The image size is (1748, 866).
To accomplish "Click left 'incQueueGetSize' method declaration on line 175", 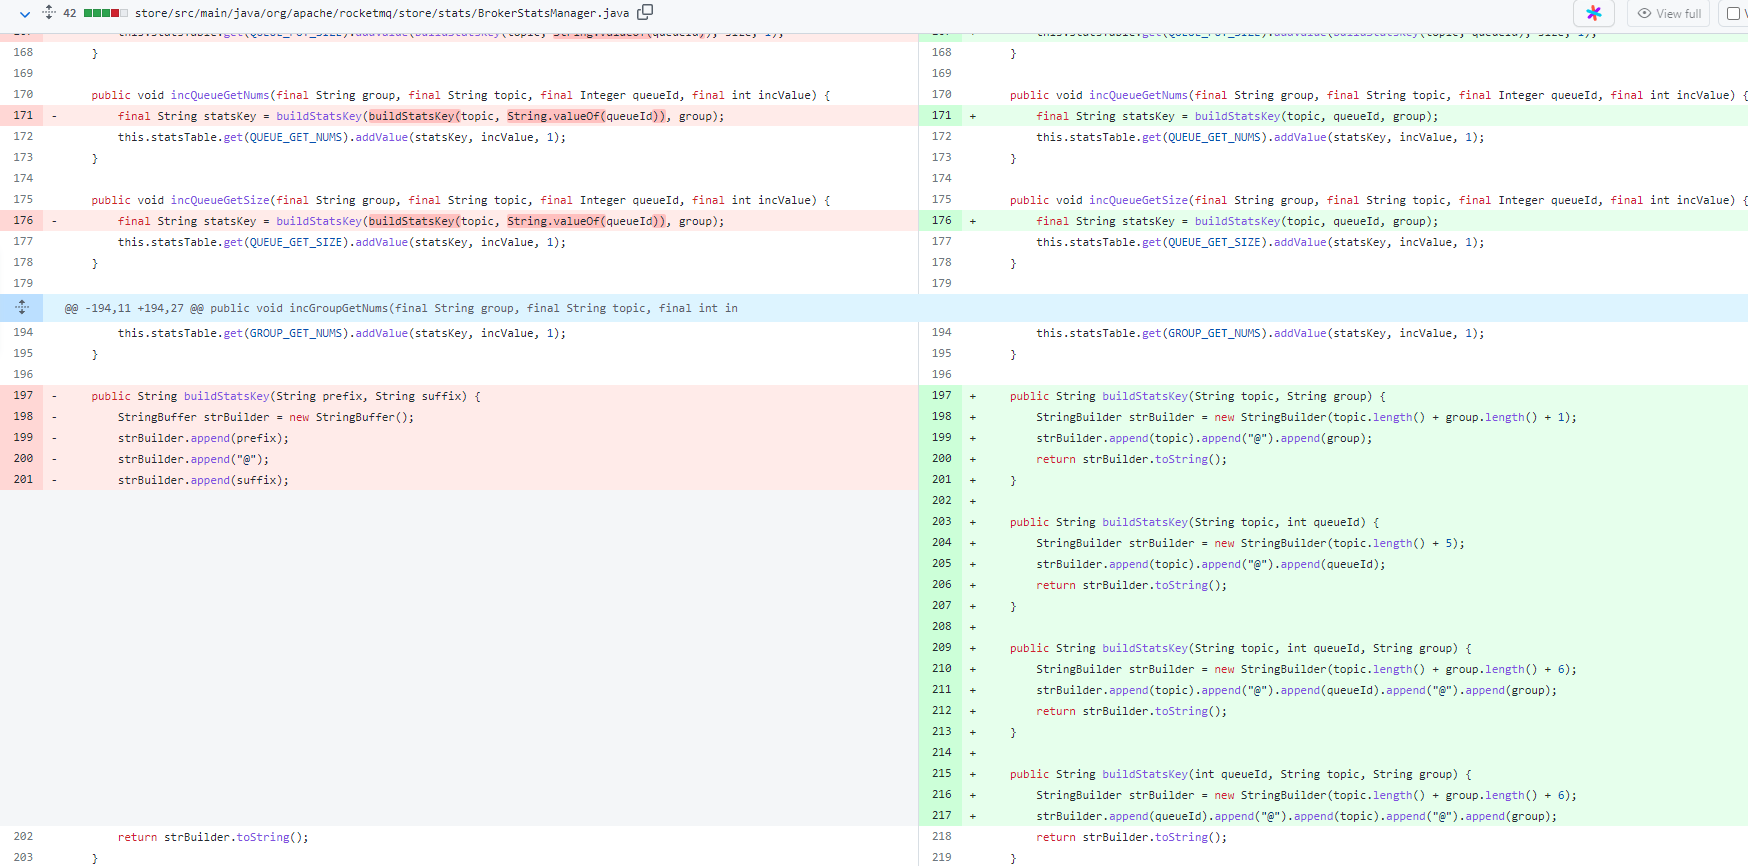I will [461, 200].
